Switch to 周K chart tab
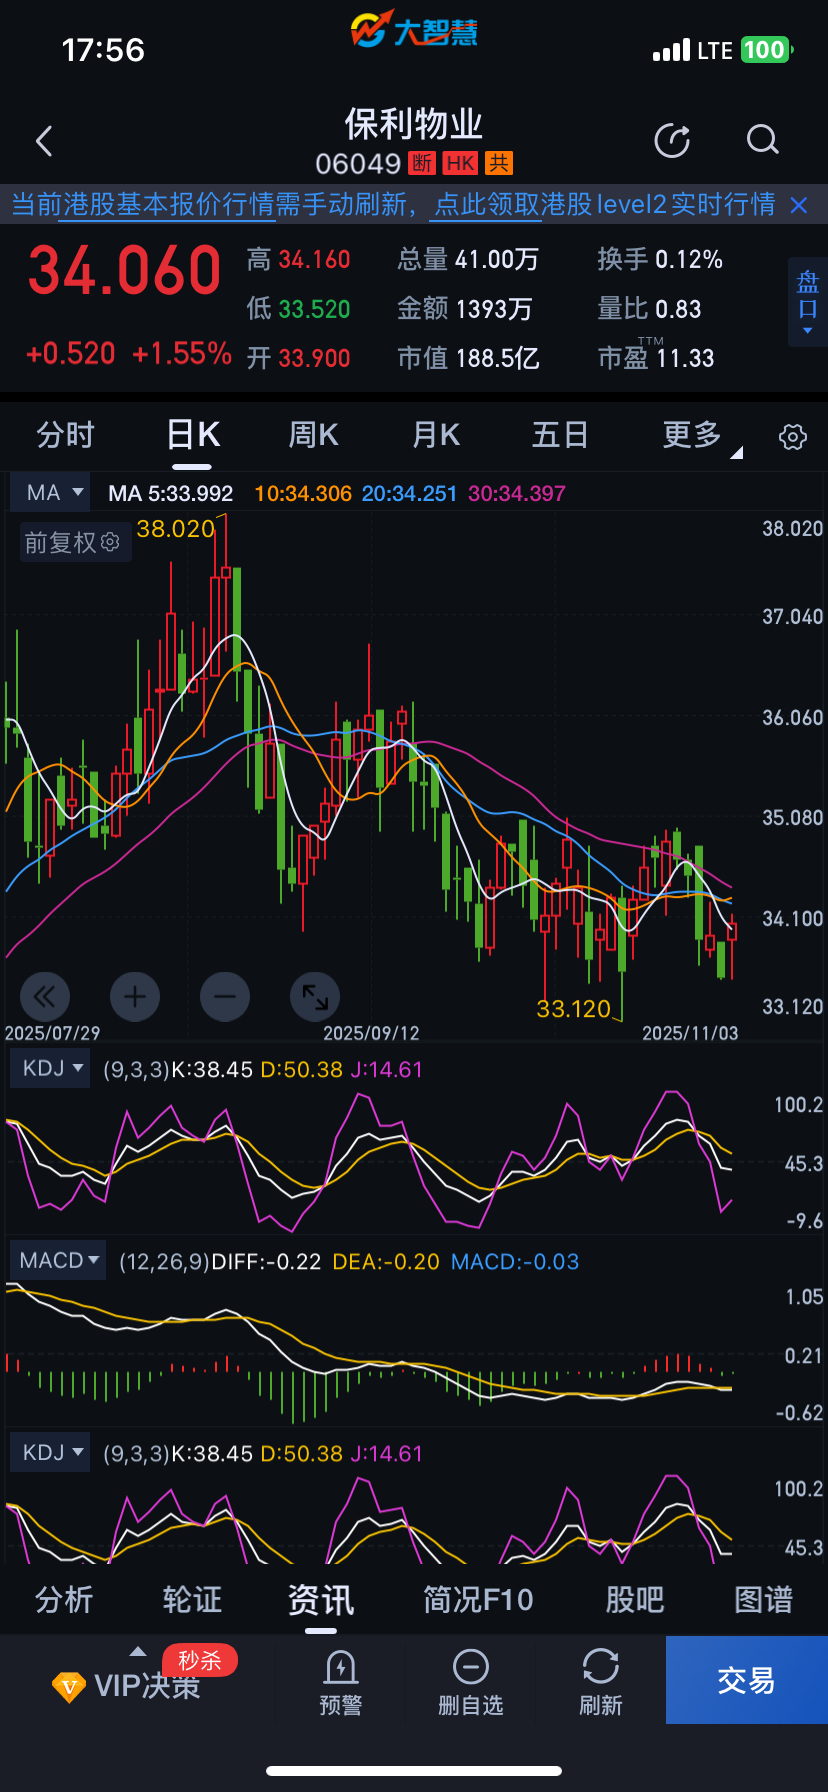Image resolution: width=828 pixels, height=1792 pixels. click(x=313, y=435)
